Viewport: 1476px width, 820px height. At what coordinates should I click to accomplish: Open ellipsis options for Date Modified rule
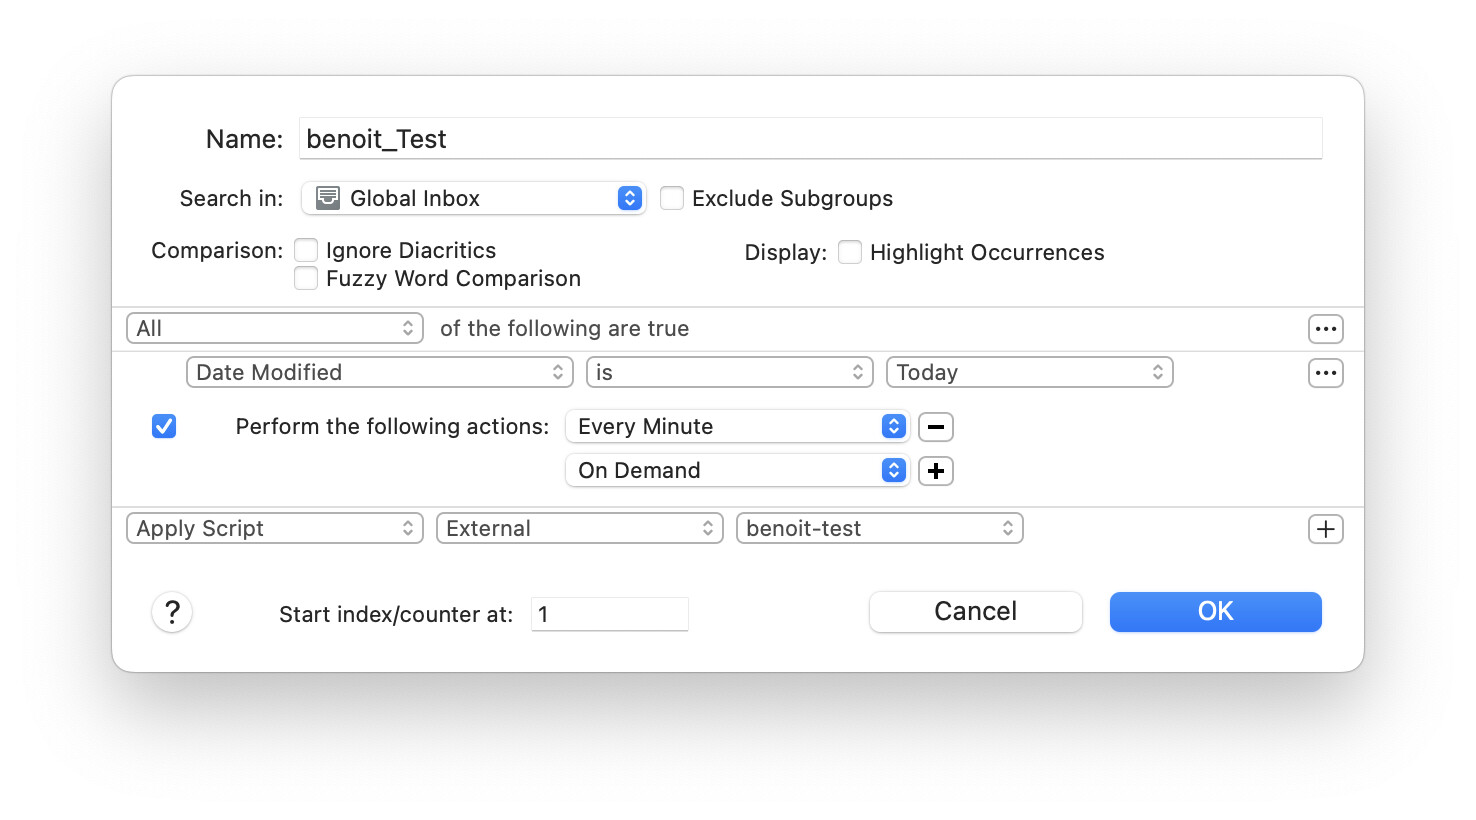(1325, 373)
